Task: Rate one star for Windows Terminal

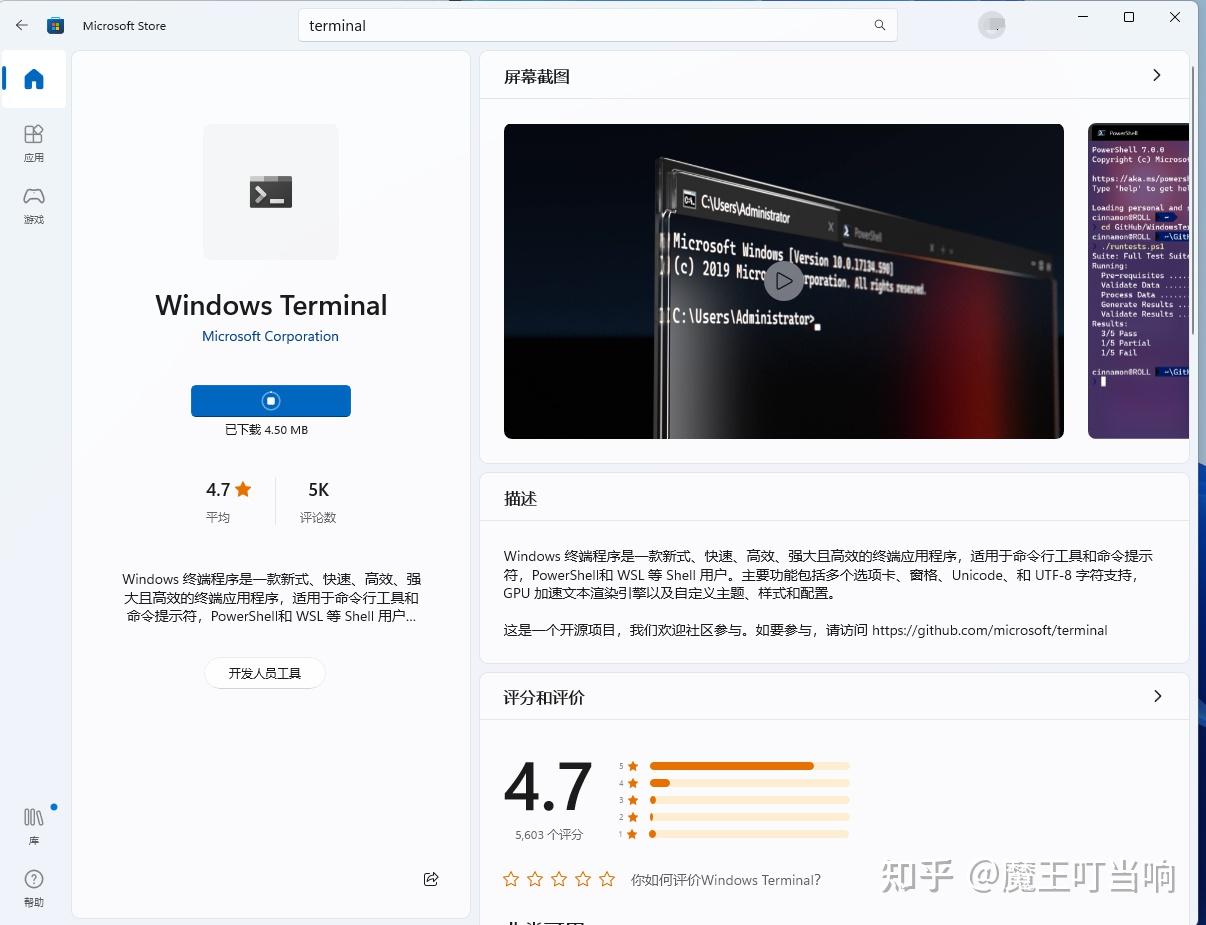Action: click(x=510, y=880)
